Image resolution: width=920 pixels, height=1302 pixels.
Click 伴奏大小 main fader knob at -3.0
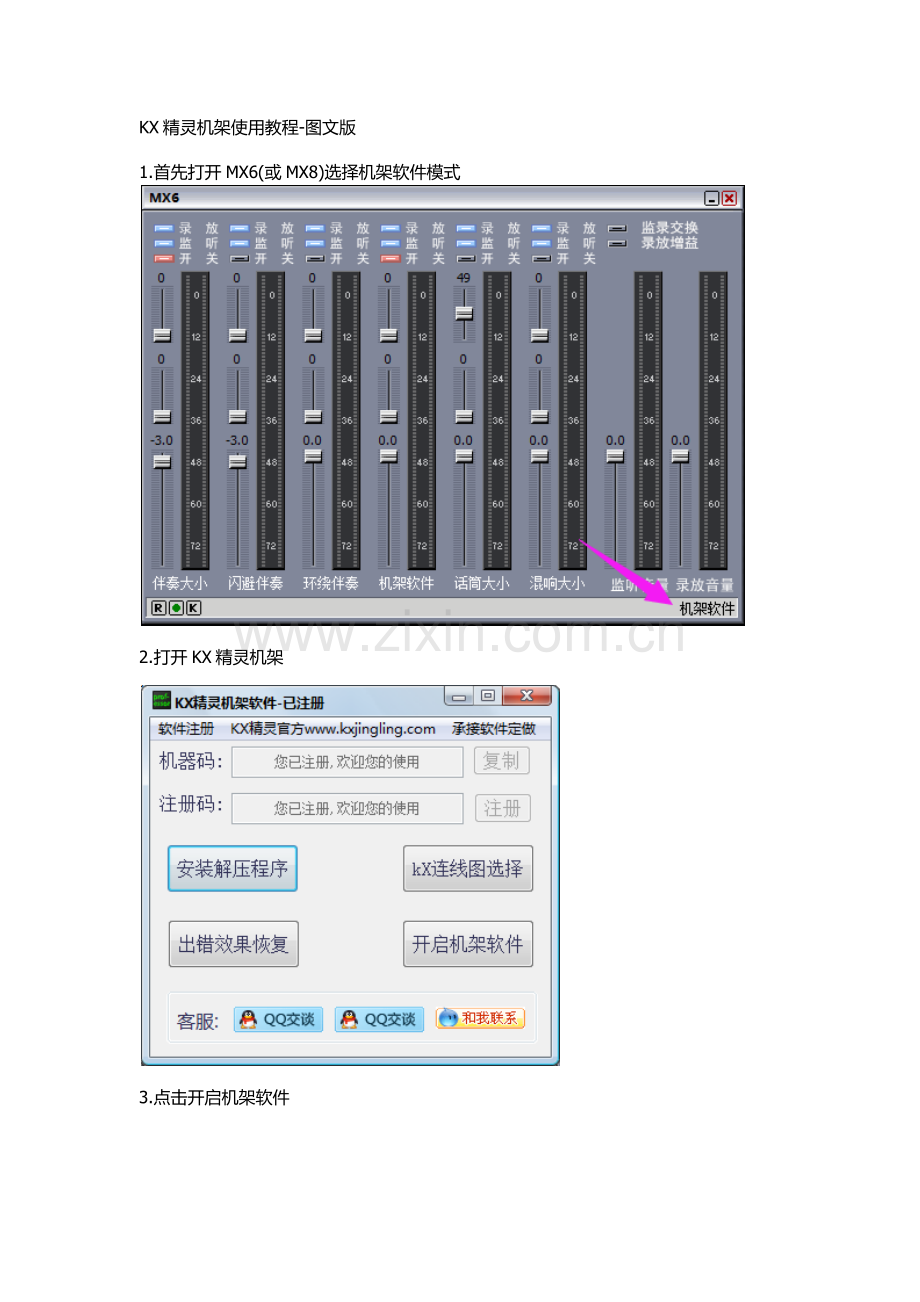(x=162, y=462)
